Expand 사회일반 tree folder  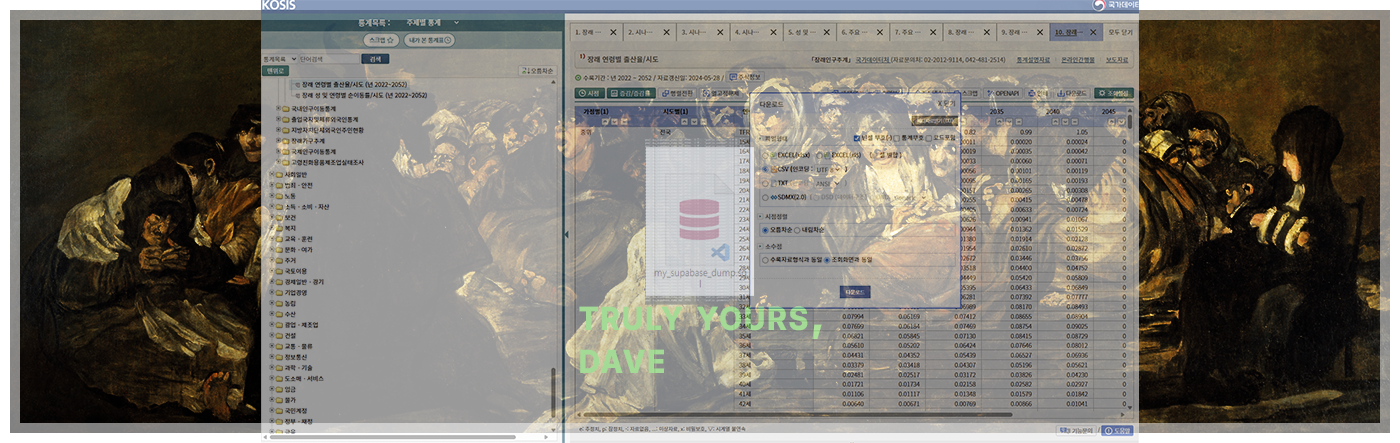(271, 173)
